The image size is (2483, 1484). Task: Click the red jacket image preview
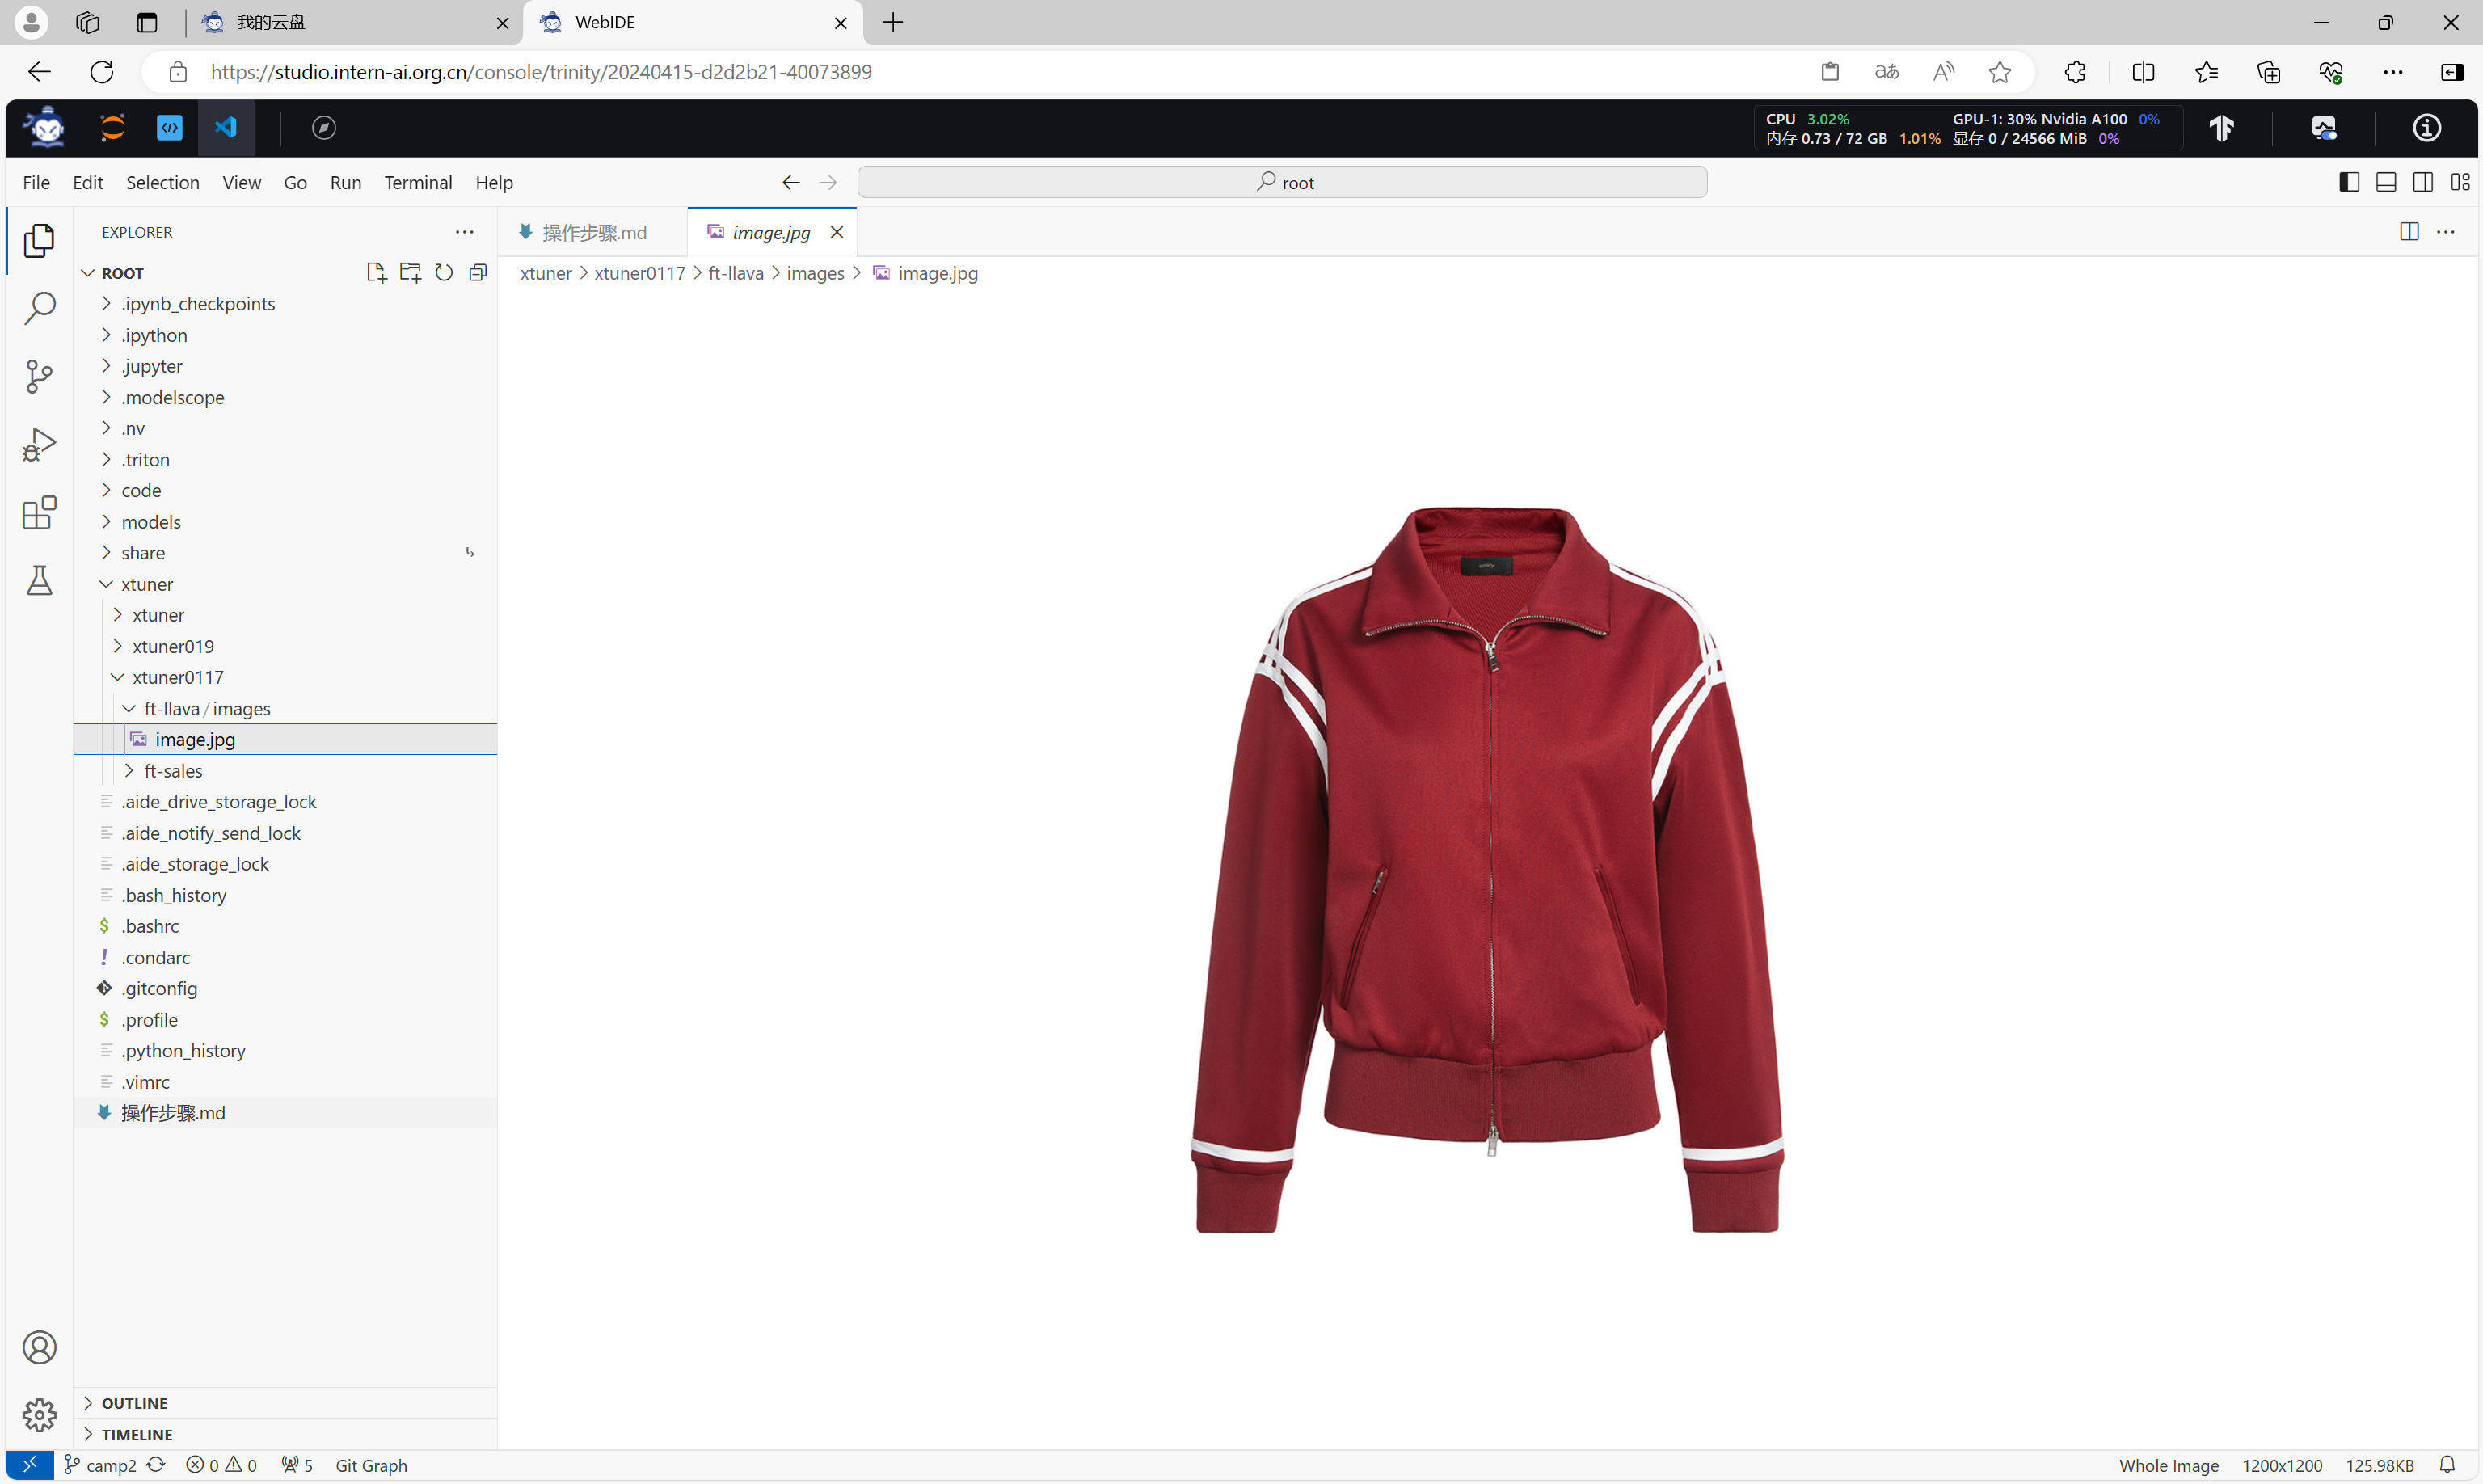[x=1487, y=870]
